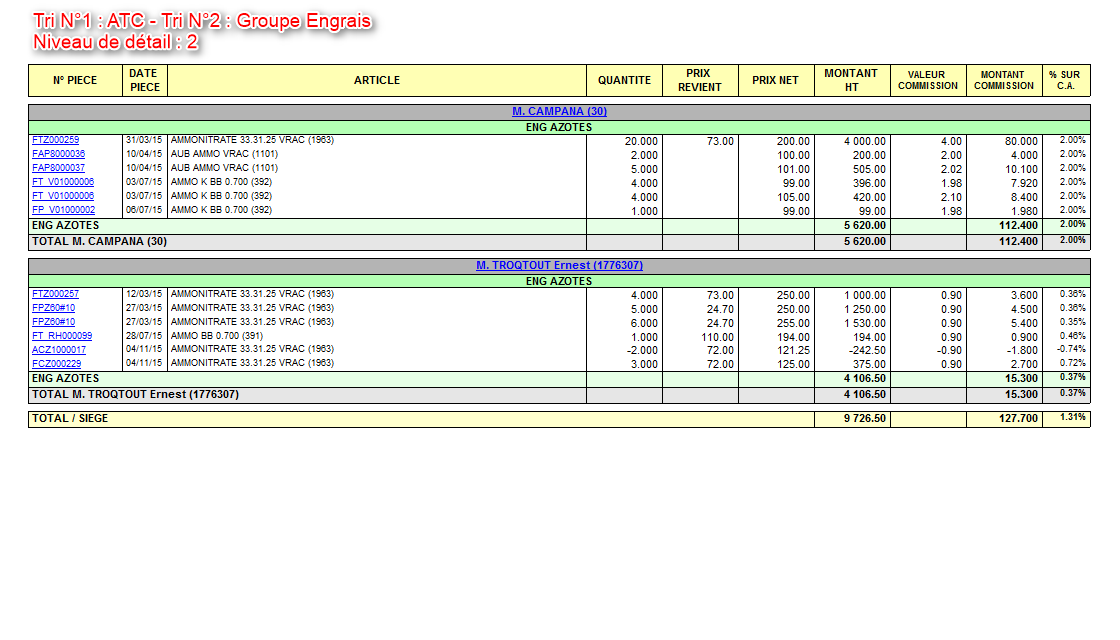Viewport: 1120px width, 640px height.
Task: Click the N° PIECE column header
Action: [x=75, y=81]
